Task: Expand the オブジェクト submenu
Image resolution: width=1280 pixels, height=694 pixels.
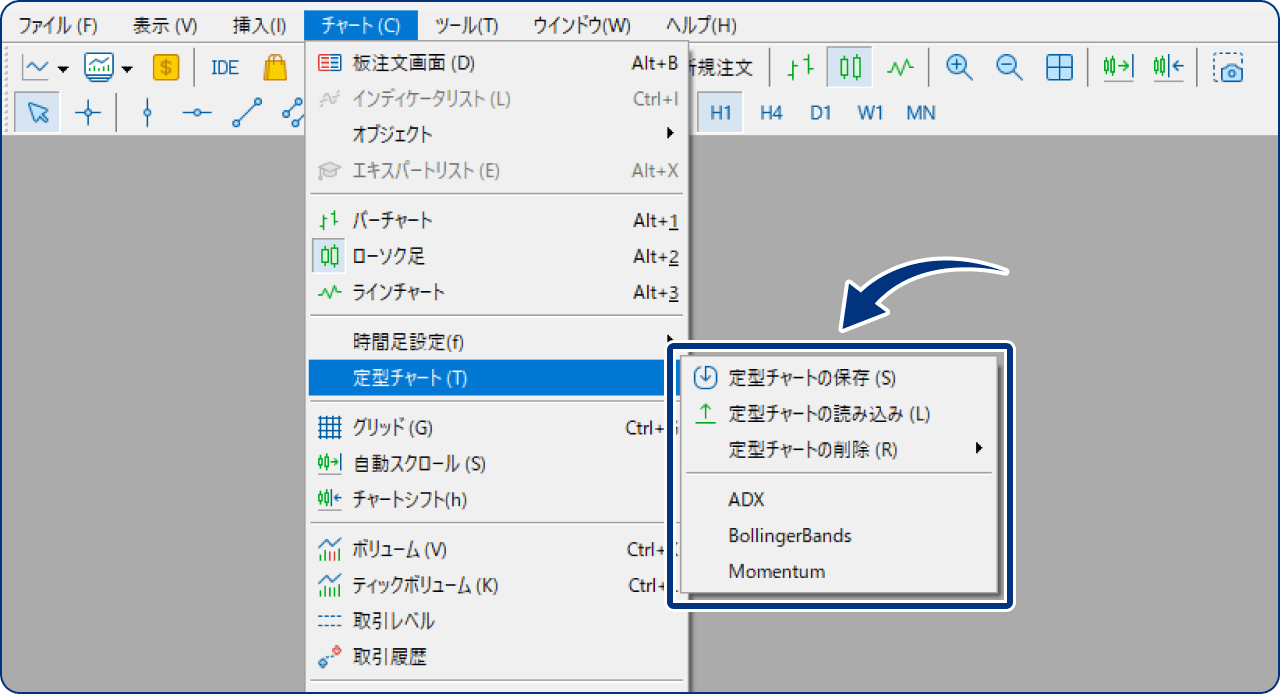Action: (x=400, y=135)
